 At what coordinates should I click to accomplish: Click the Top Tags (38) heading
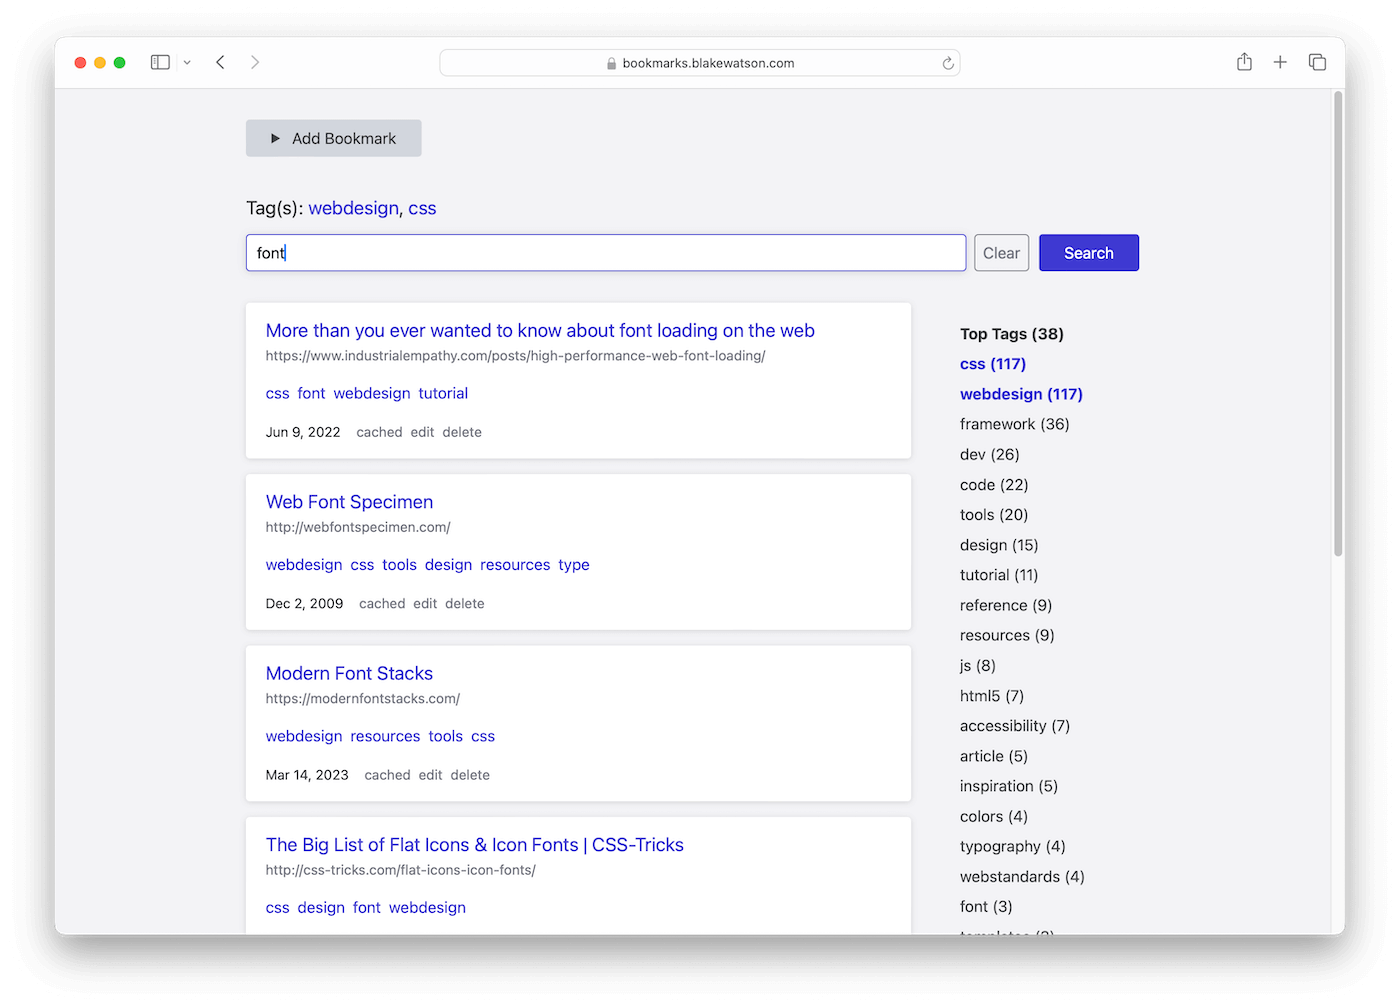coord(1012,334)
